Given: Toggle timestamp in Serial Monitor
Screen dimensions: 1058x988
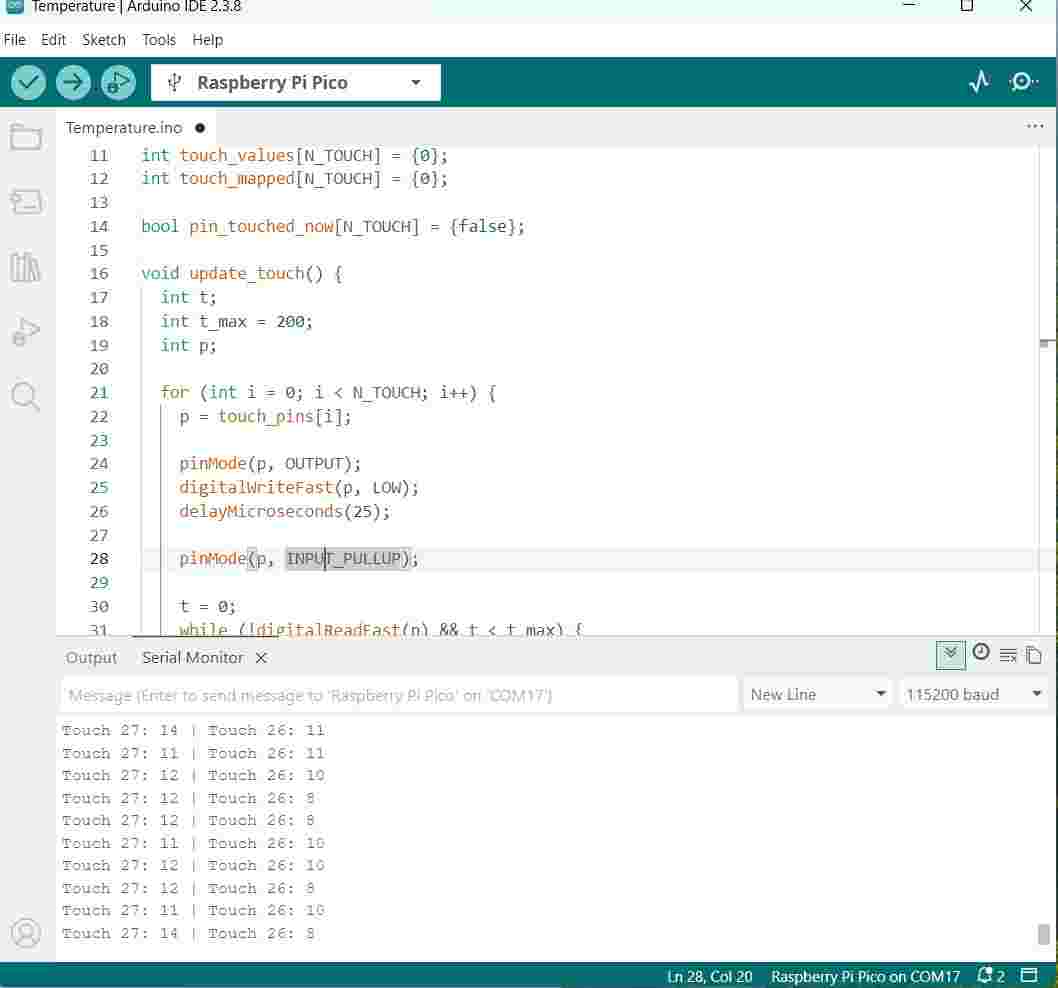Looking at the screenshot, I should 981,653.
